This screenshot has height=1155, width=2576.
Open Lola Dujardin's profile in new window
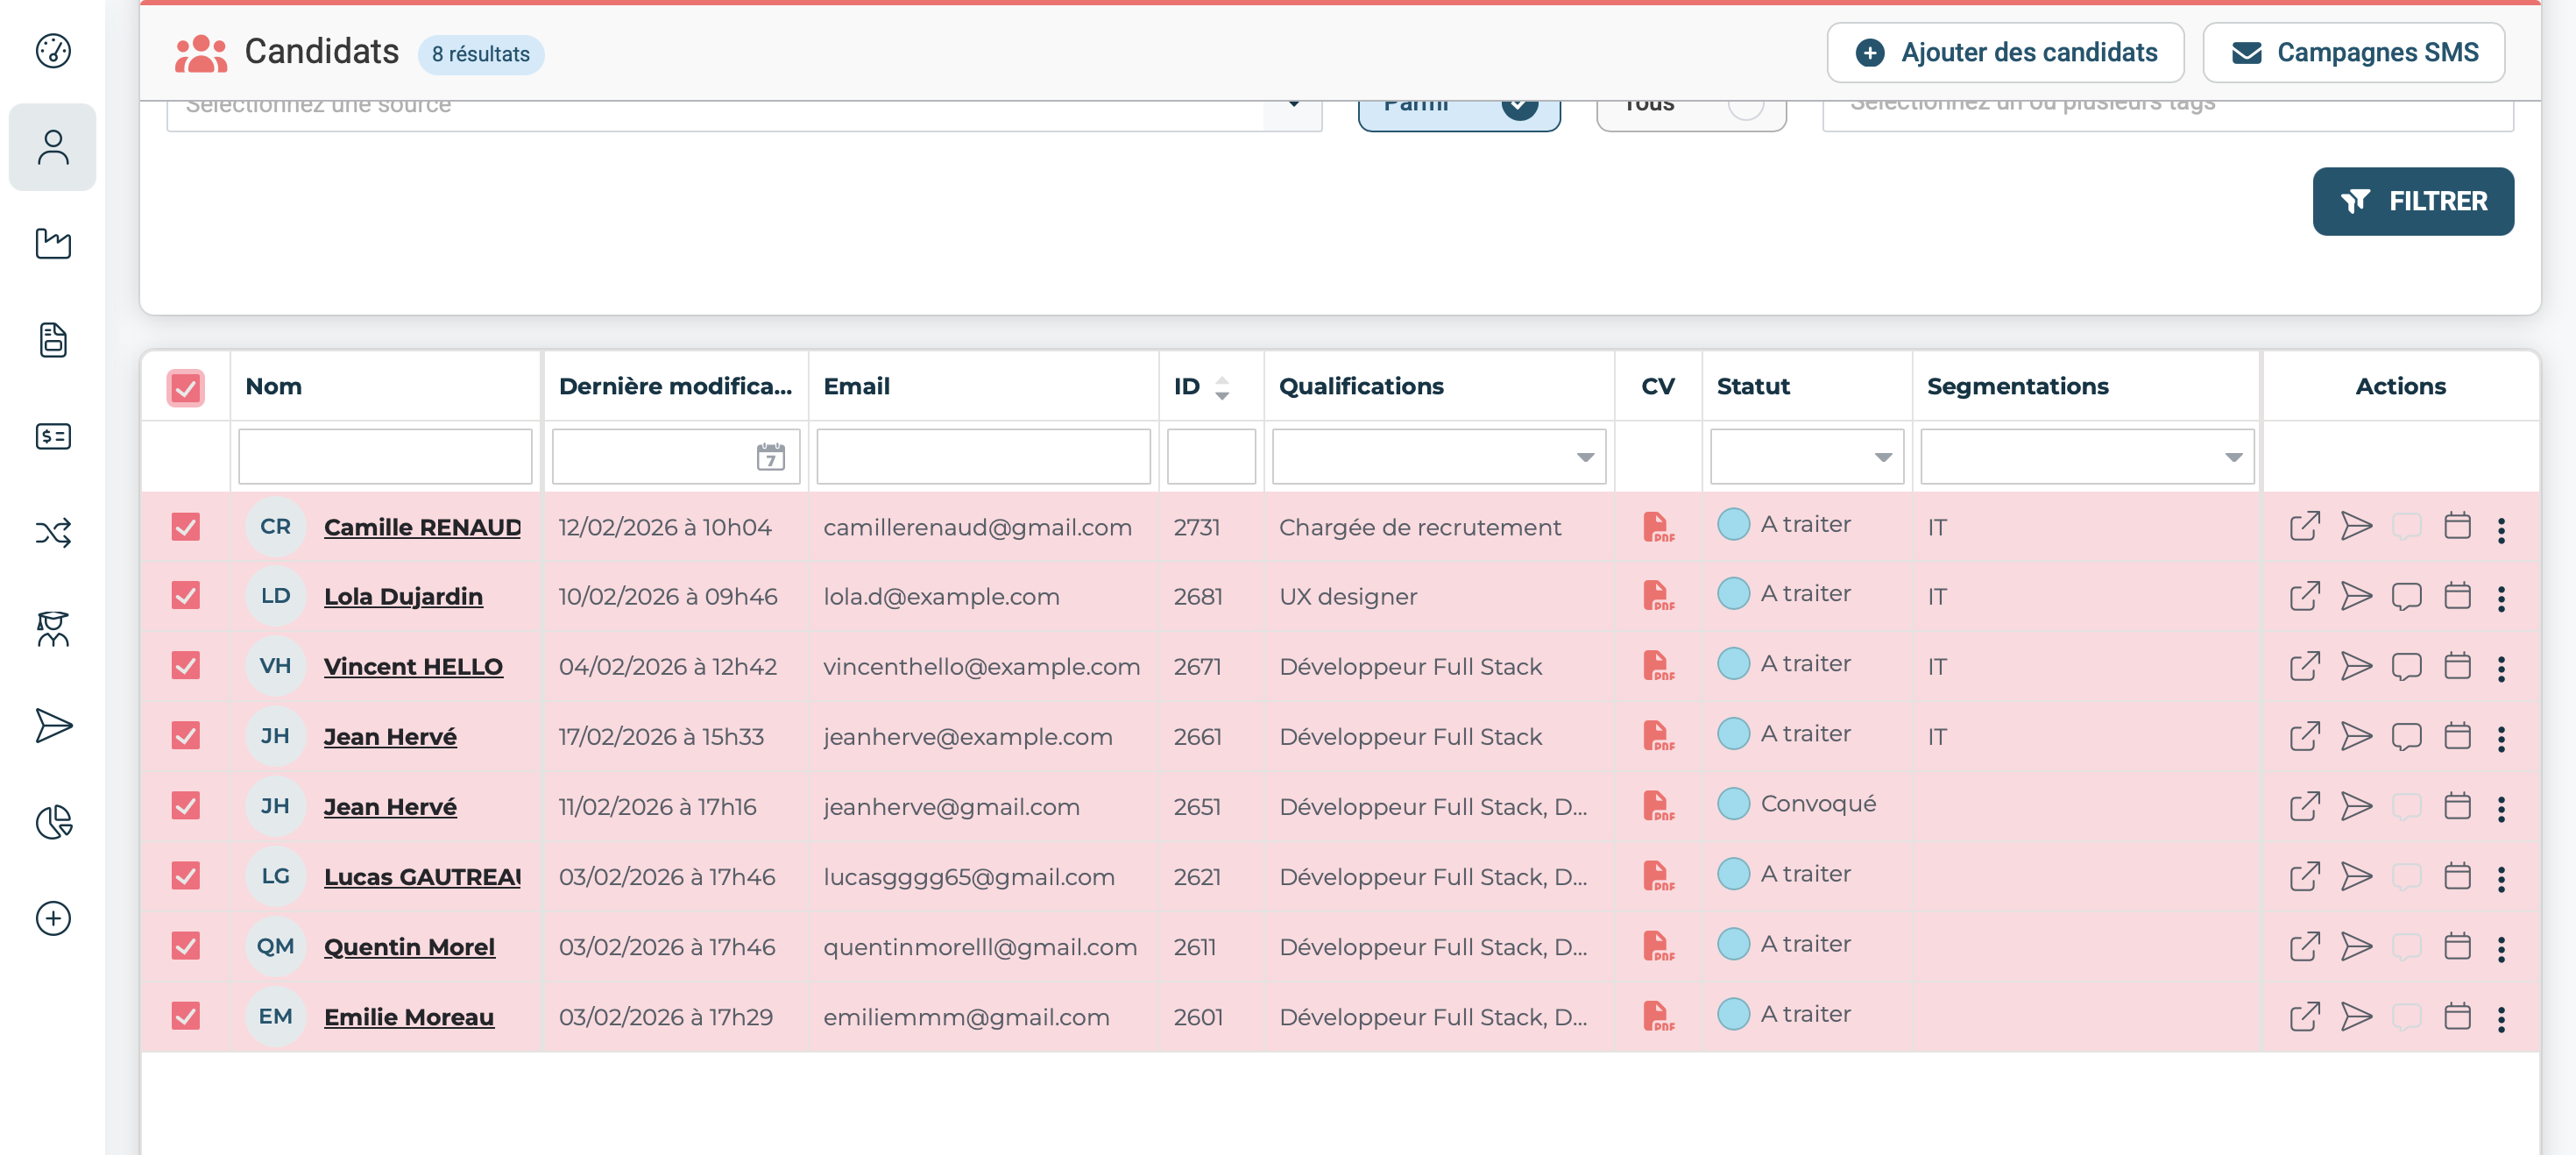pyautogui.click(x=2303, y=597)
